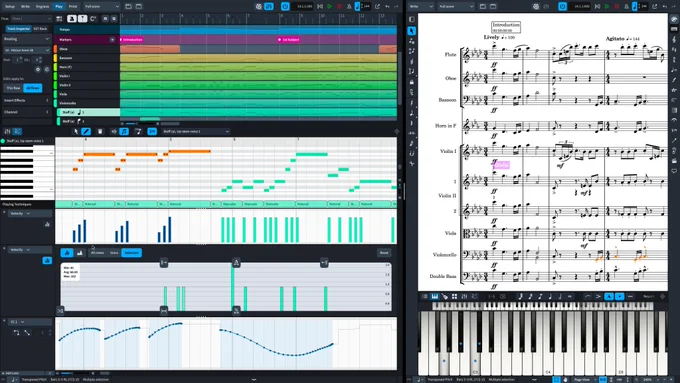This screenshot has height=383, width=680.
Task: Set histogram scope to All notes
Action: point(97,252)
